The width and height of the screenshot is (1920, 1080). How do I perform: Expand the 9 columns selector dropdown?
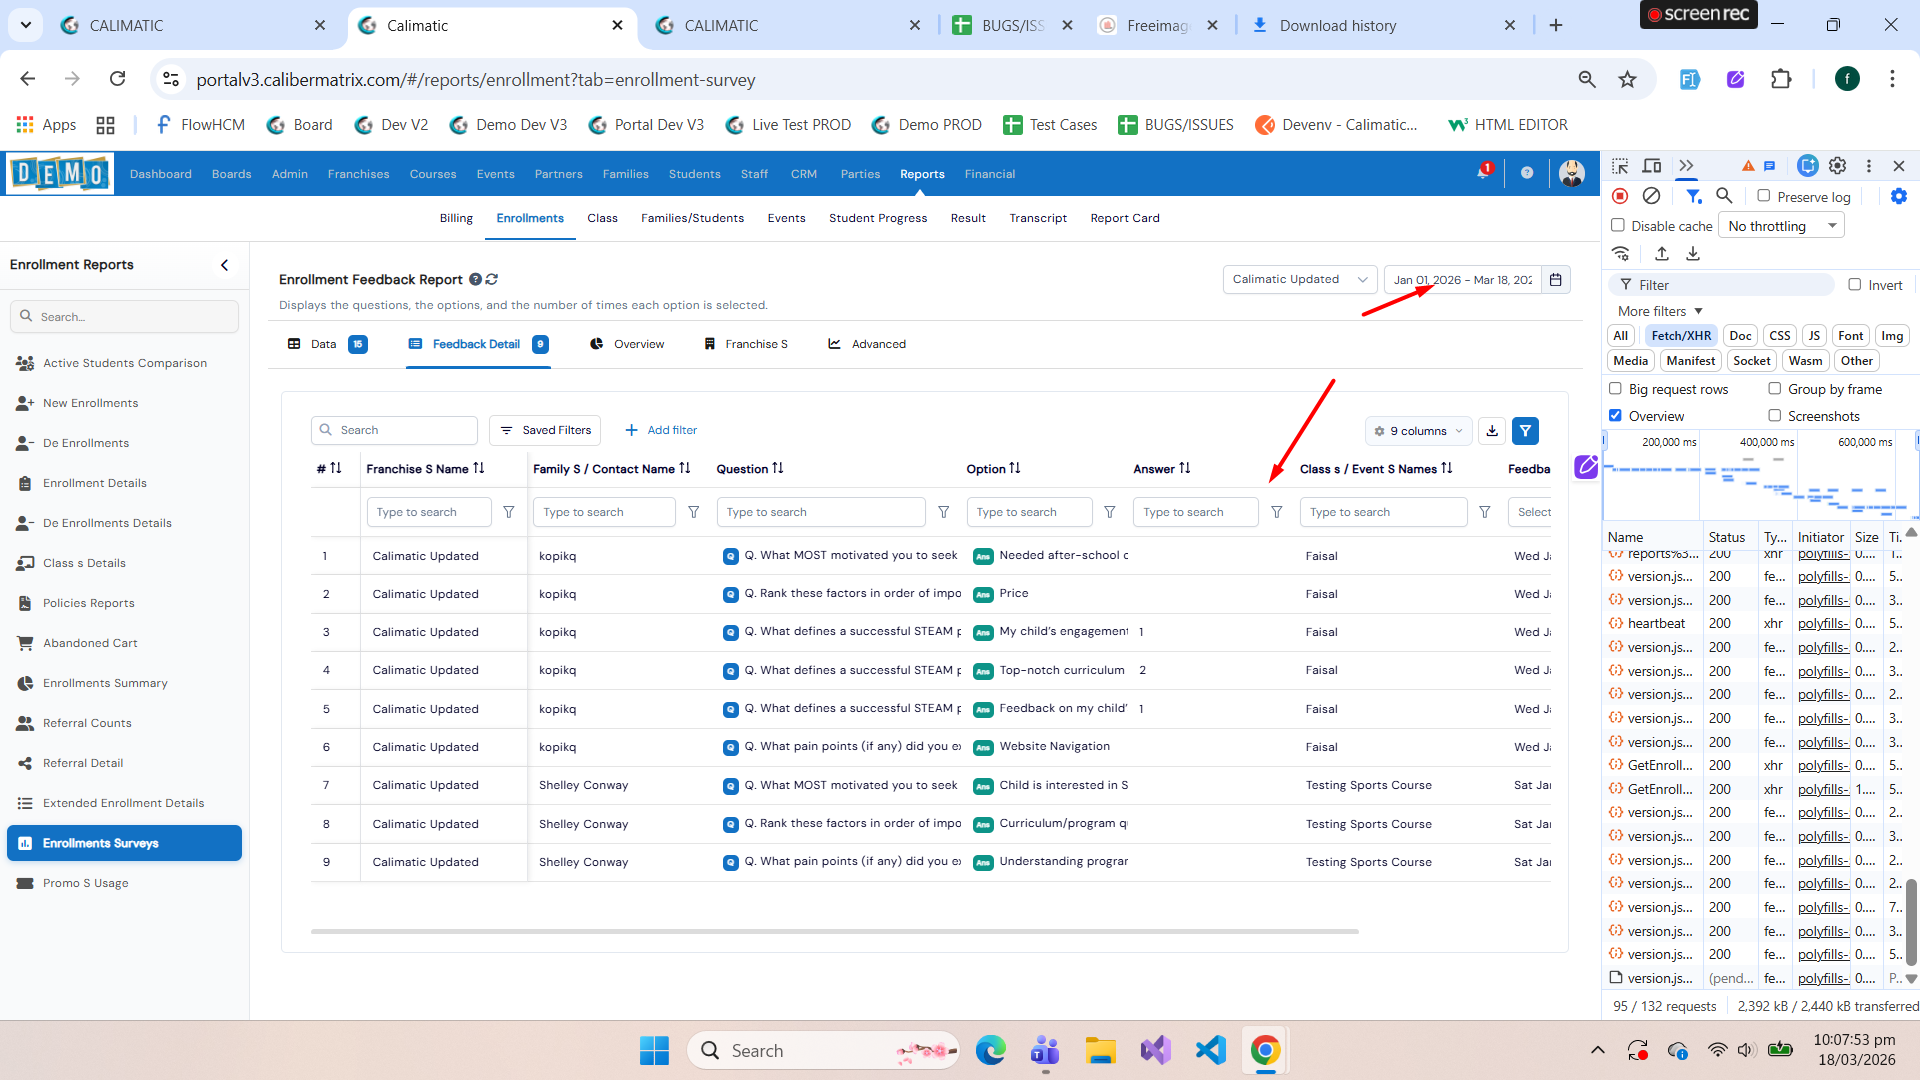[x=1418, y=431]
